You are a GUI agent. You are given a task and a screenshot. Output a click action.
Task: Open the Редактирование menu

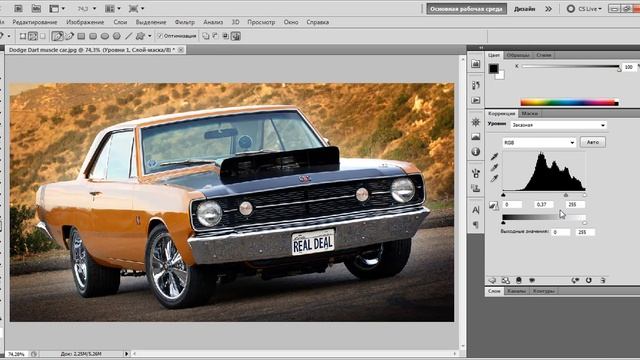click(x=35, y=22)
